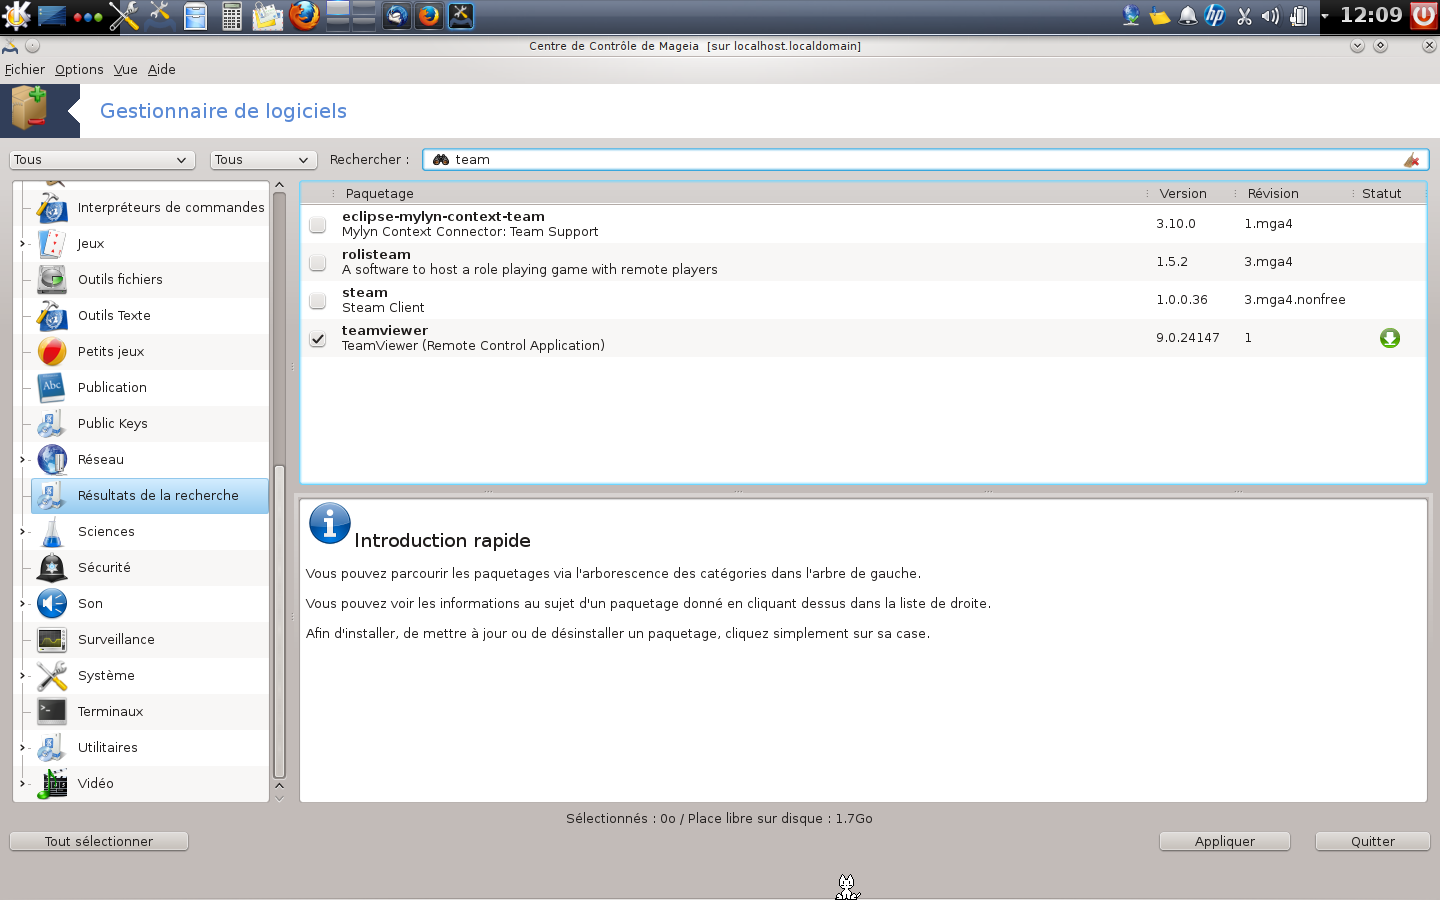Viewport: 1440px width, 900px height.
Task: Expand the Système category
Action: coord(23,675)
